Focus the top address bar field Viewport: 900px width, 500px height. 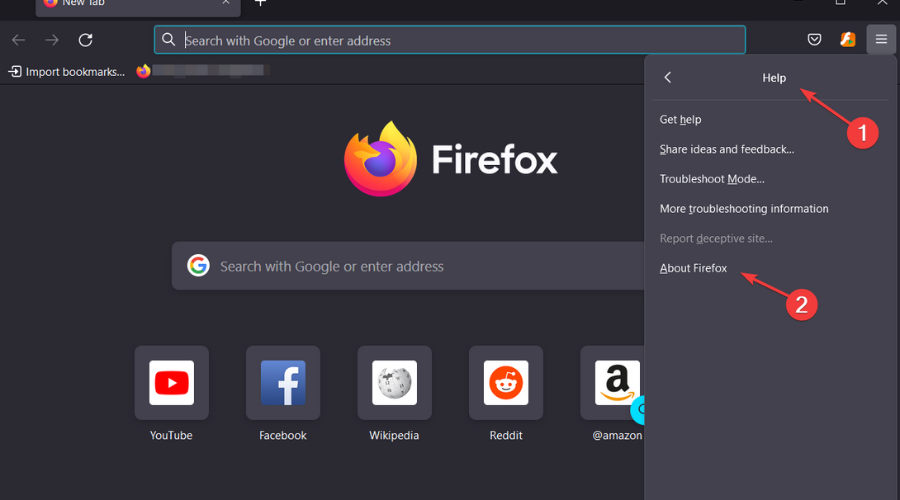pos(450,40)
